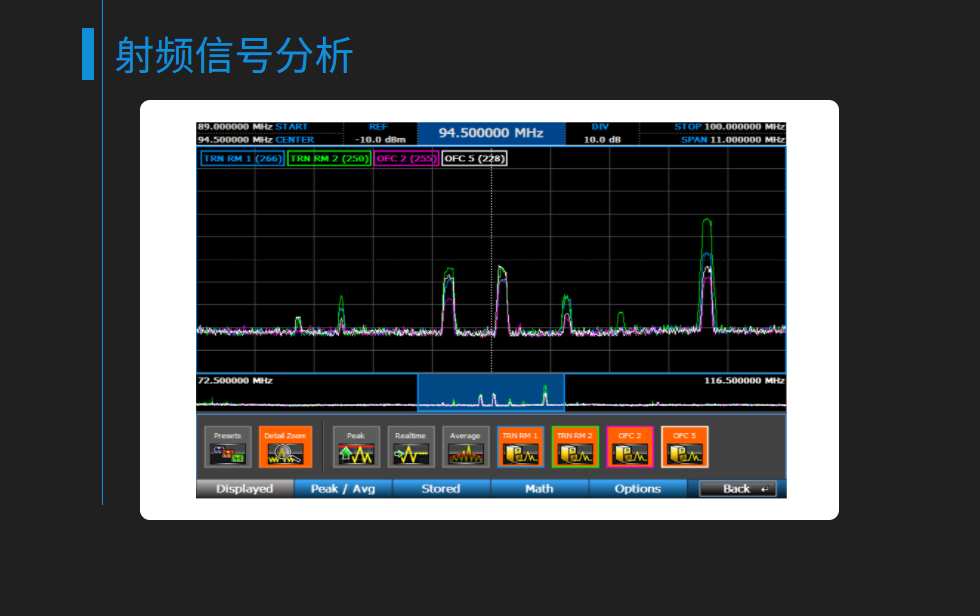
Task: Toggle the Detail Zoom tool
Action: (287, 448)
